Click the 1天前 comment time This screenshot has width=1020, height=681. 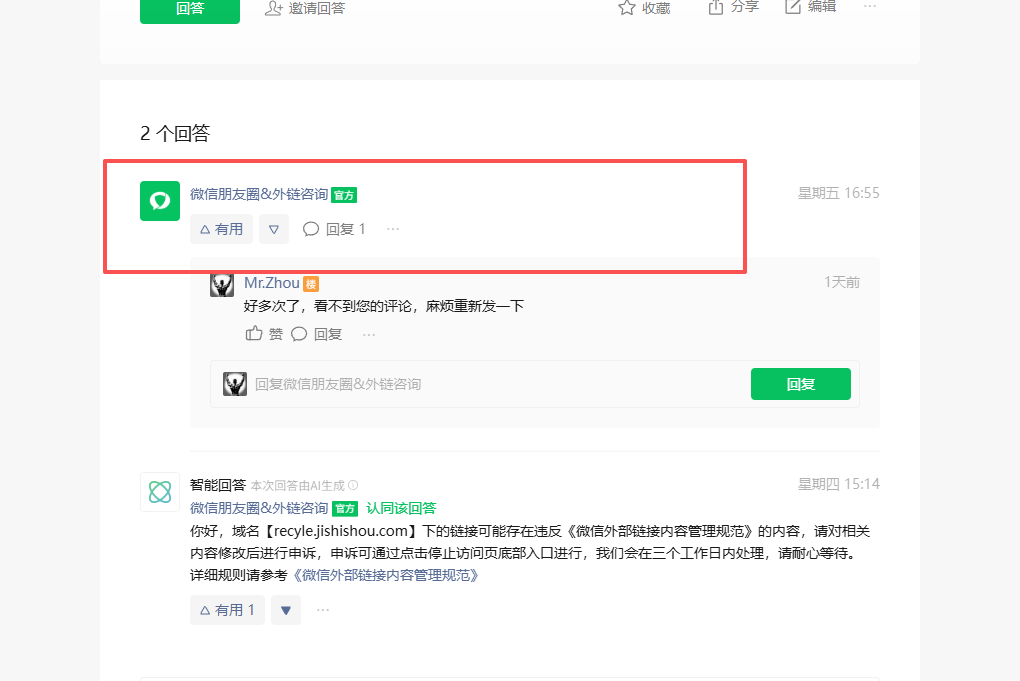click(842, 282)
